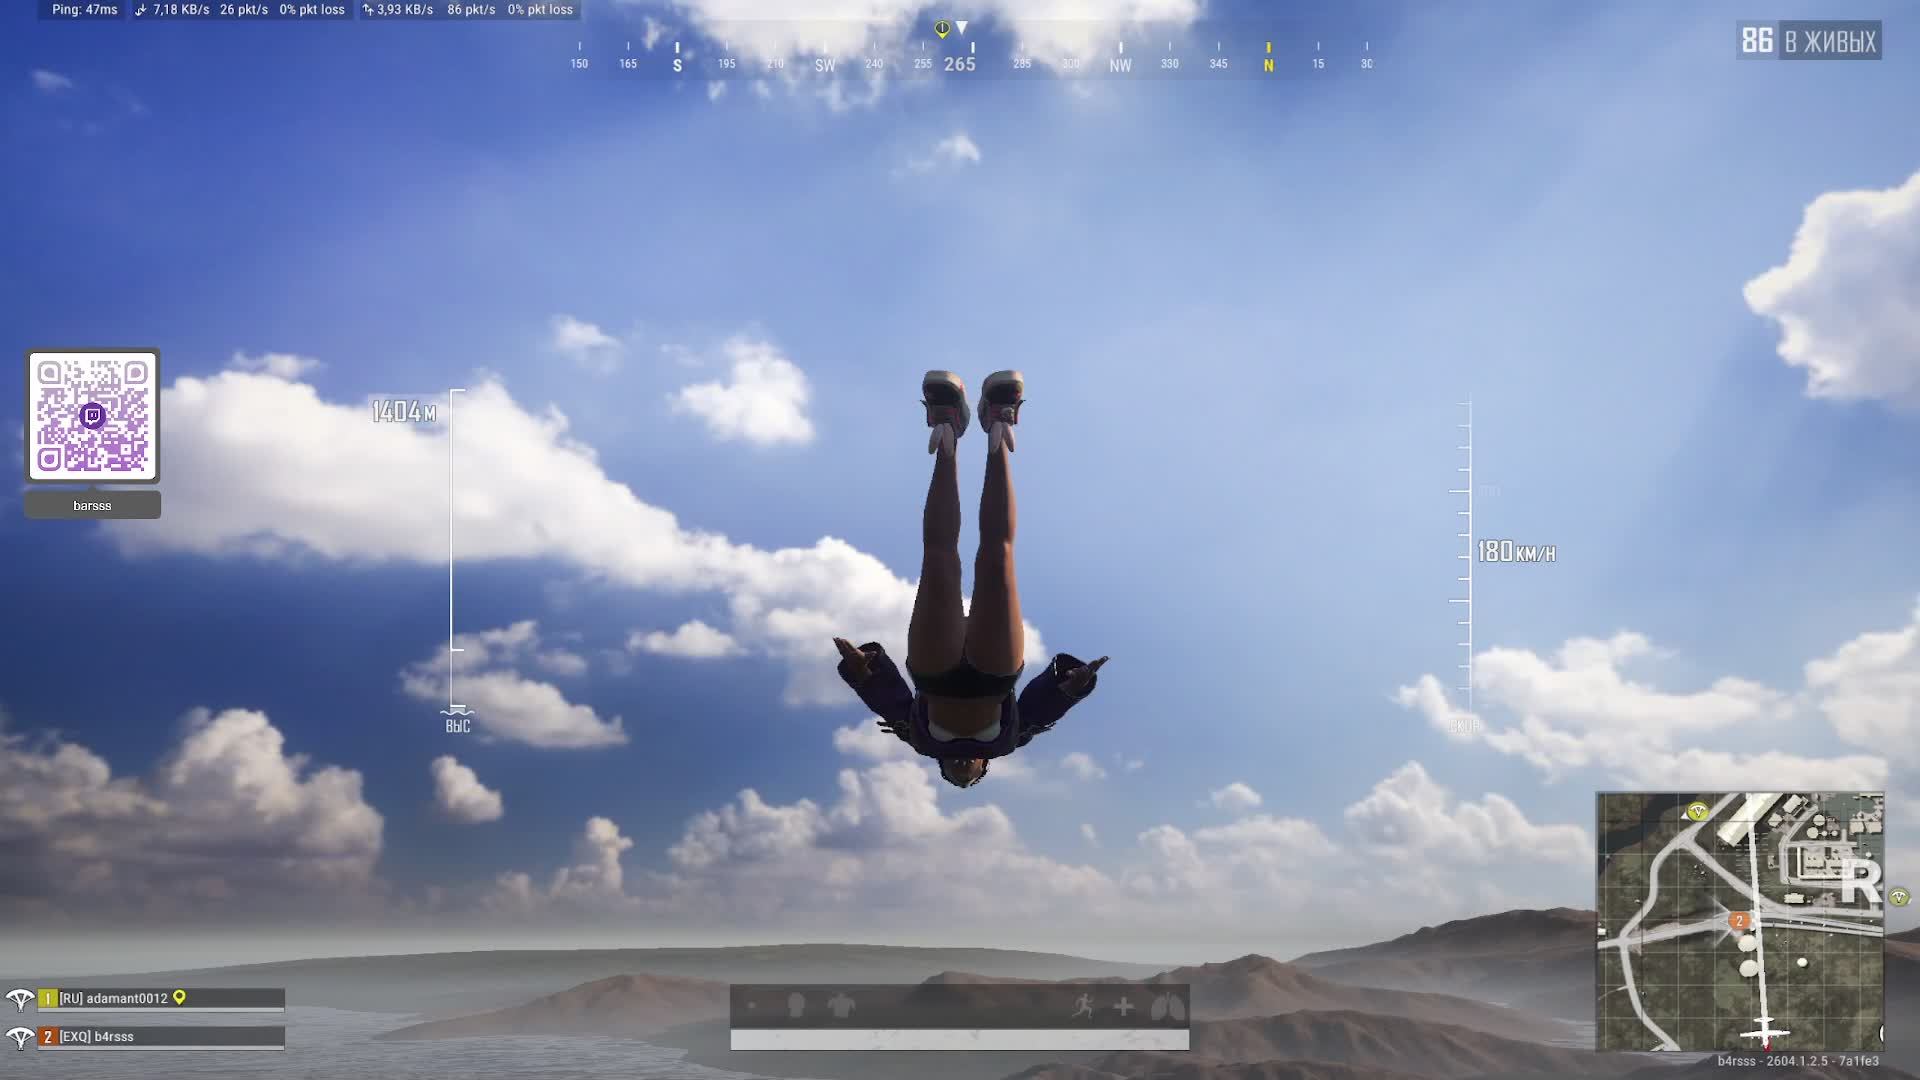Click orange player 2 marker on minimap
The image size is (1920, 1080).
click(1739, 921)
